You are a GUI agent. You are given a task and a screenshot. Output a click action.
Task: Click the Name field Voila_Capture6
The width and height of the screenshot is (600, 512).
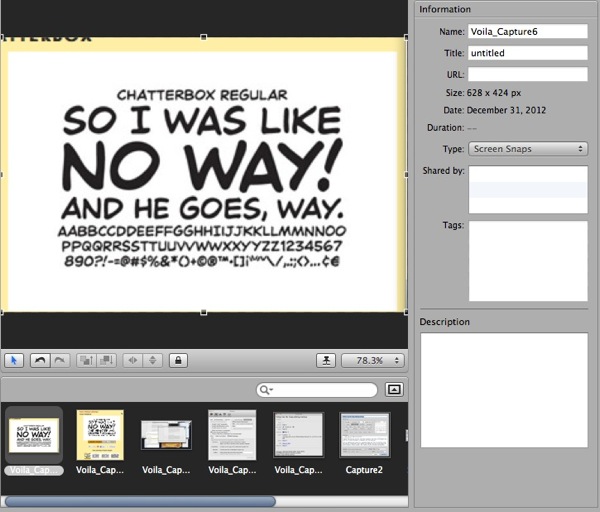coord(528,31)
